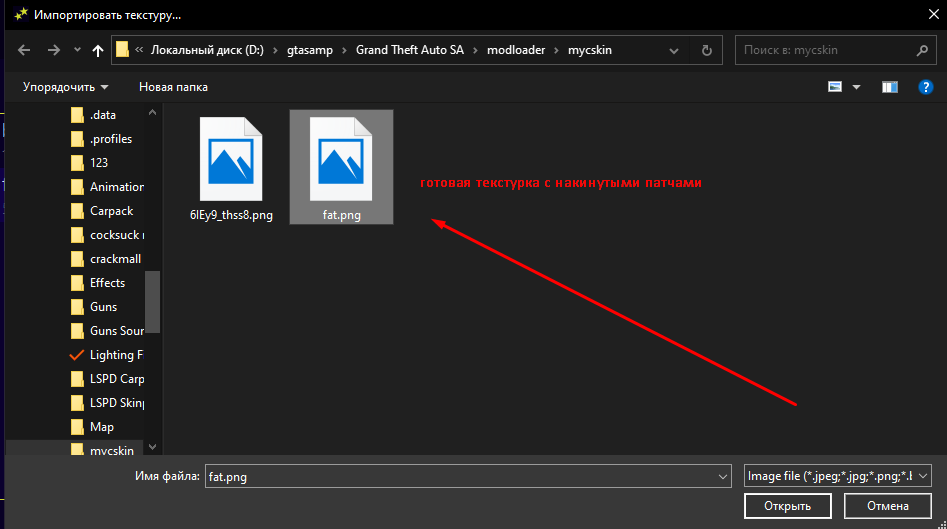Click the Отмена button
Image resolution: width=947 pixels, height=529 pixels.
pos(887,506)
